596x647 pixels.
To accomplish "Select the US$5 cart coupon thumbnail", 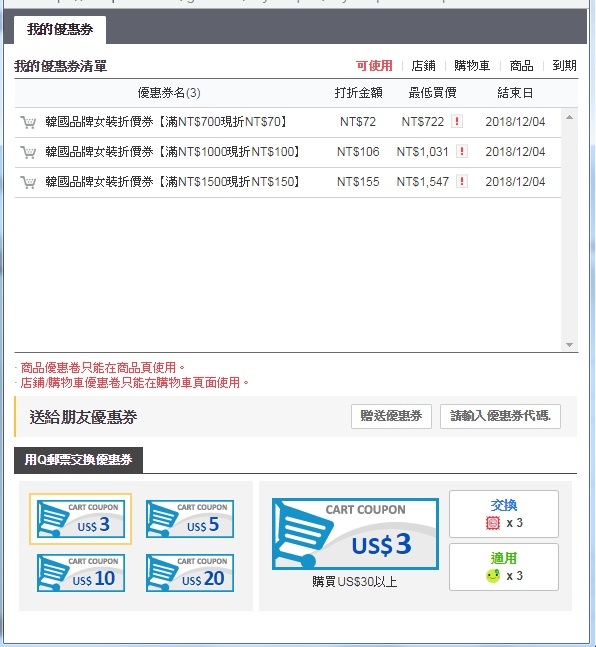I will pyautogui.click(x=190, y=519).
